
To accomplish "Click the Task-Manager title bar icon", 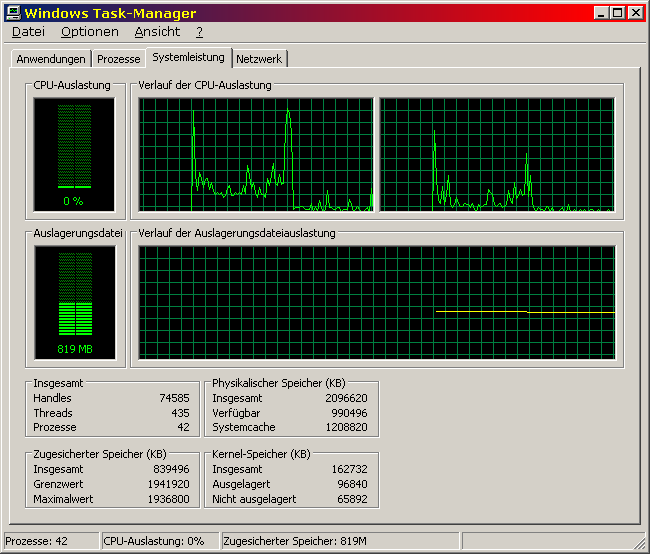I will (13, 13).
